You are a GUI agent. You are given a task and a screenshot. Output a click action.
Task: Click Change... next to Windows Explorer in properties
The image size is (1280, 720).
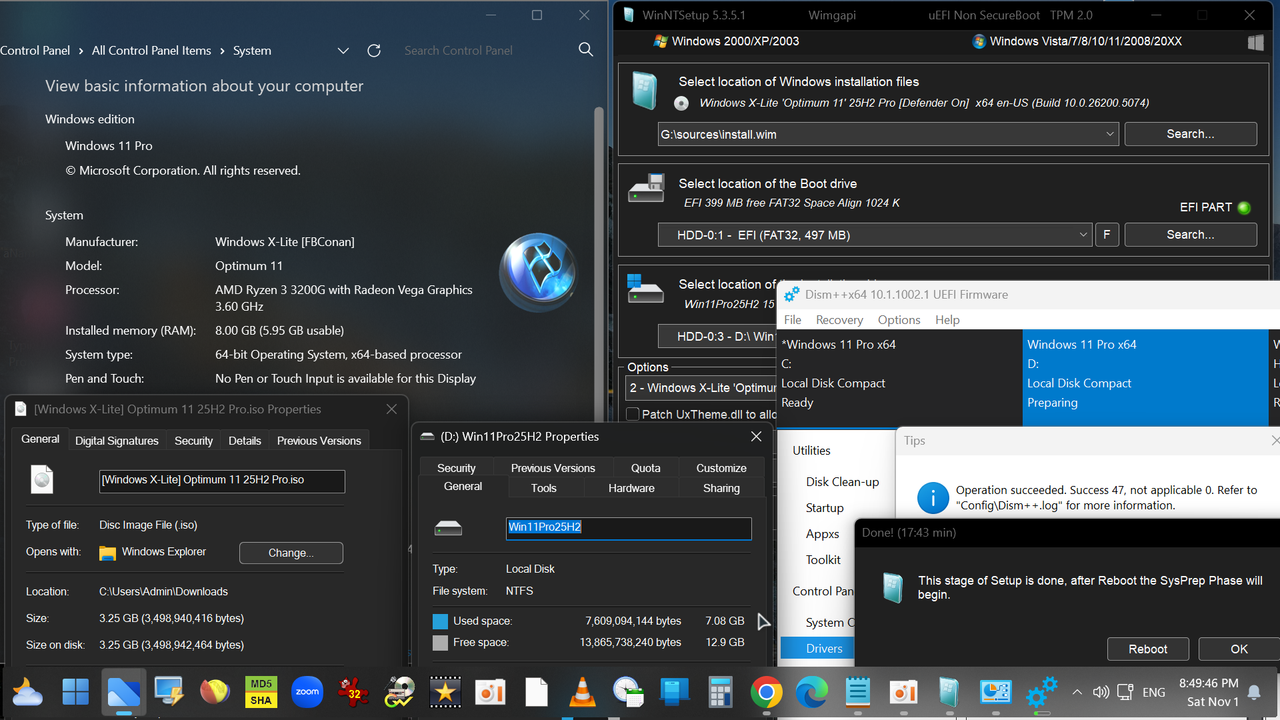coord(291,552)
